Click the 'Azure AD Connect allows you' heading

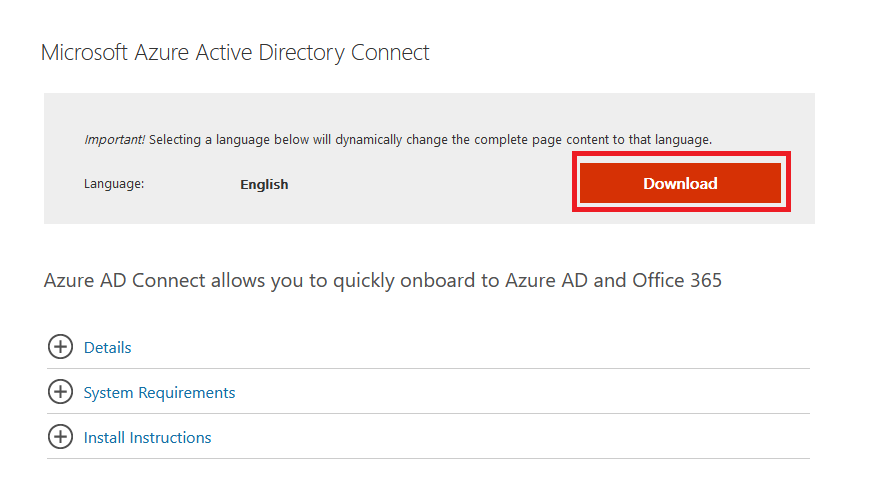(383, 280)
